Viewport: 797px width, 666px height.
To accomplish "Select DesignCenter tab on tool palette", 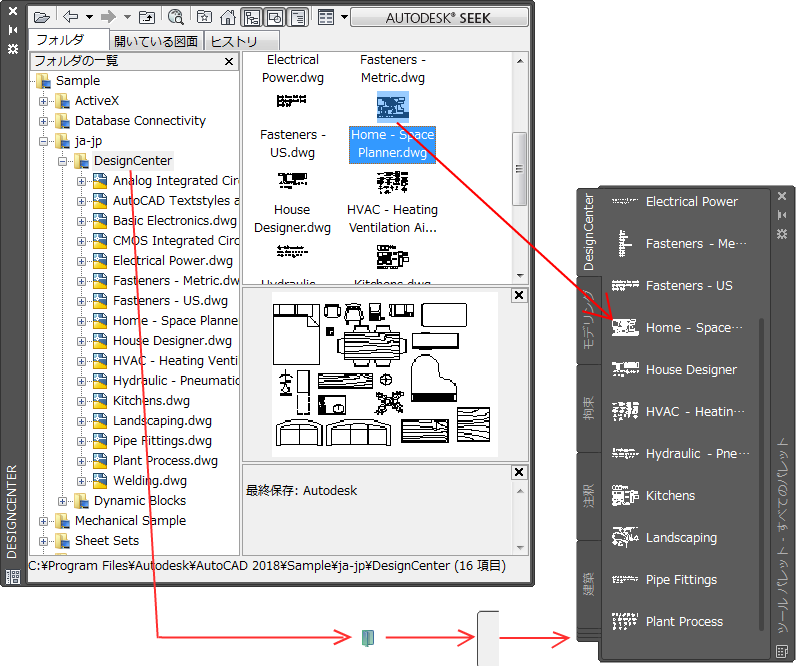I will 589,232.
